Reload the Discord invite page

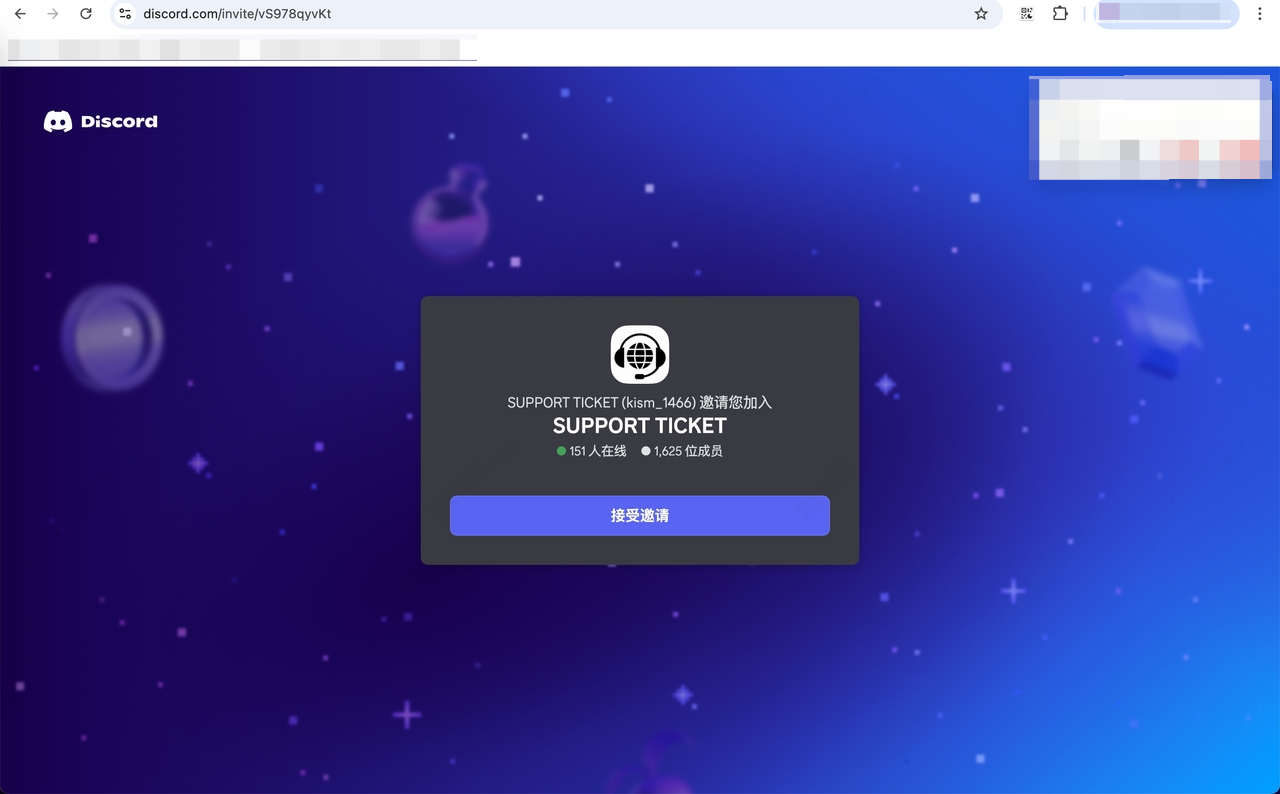click(x=86, y=14)
